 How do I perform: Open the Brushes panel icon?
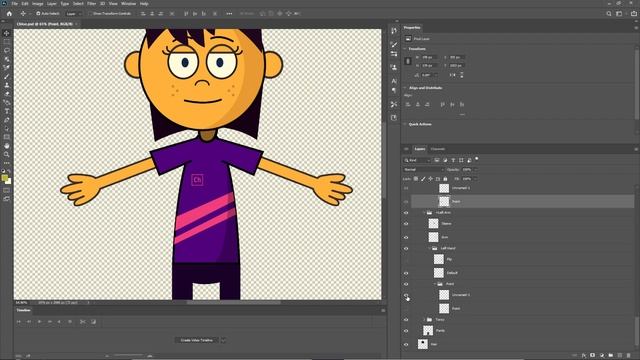[393, 44]
